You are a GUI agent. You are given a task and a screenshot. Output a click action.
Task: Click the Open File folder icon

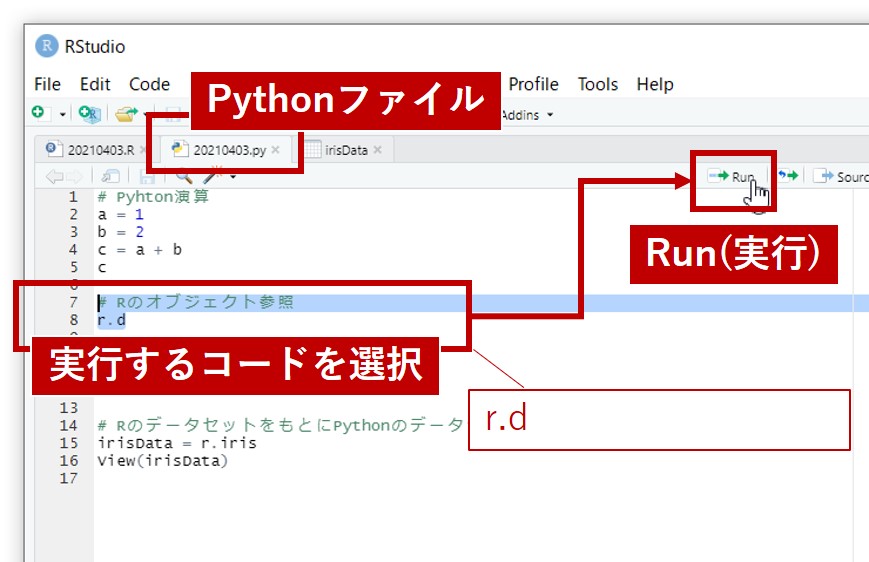[125, 115]
